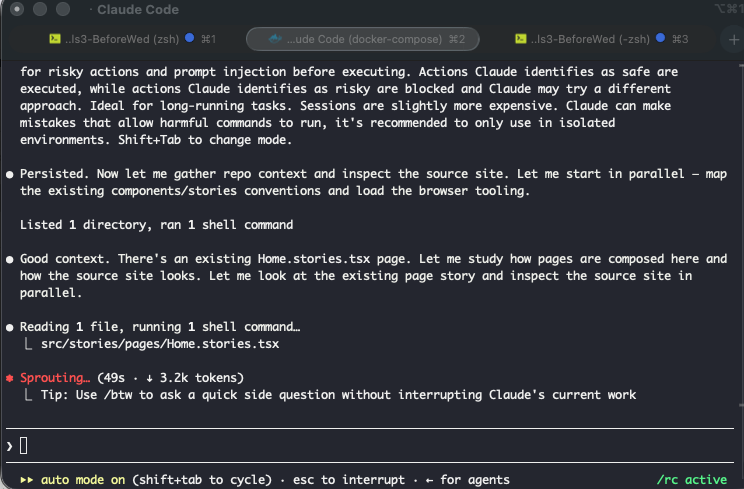Click the 'Persisted. Now let me gather' message bullet
The height and width of the screenshot is (489, 744).
pyautogui.click(x=9, y=175)
